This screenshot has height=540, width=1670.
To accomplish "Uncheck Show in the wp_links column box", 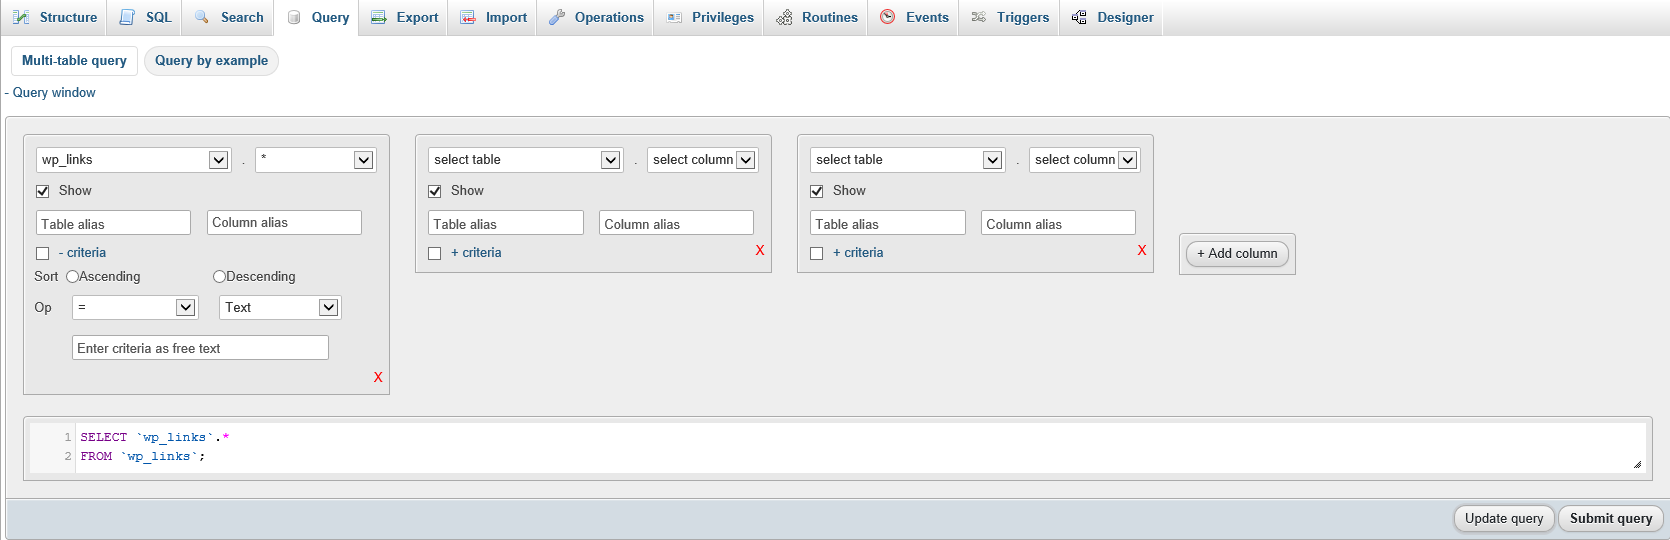I will [x=43, y=191].
